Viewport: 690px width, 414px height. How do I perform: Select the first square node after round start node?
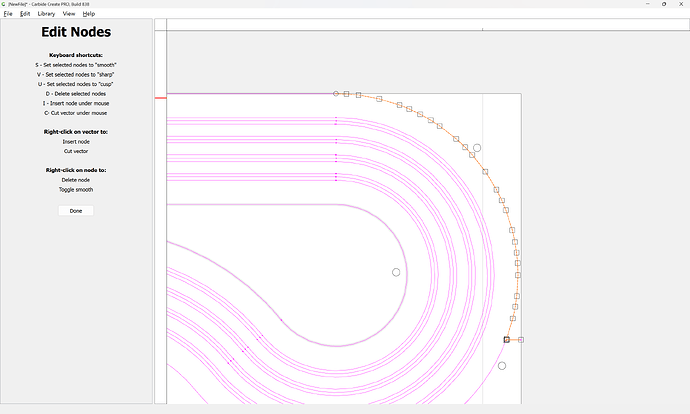[347, 93]
